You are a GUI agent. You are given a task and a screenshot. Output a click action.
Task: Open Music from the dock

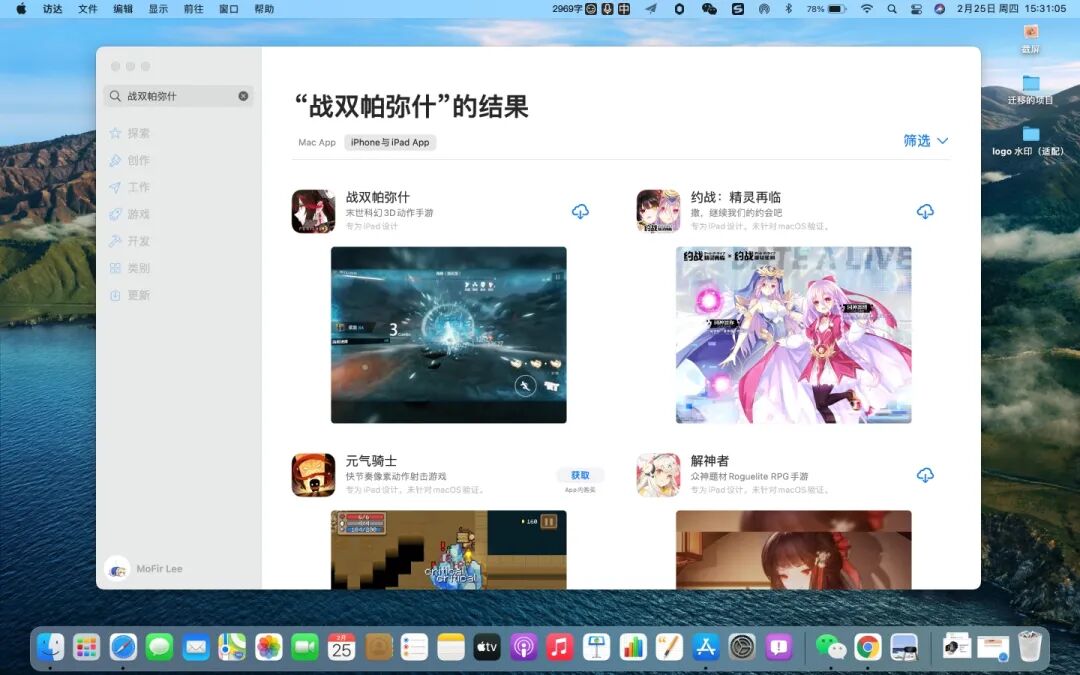click(560, 647)
